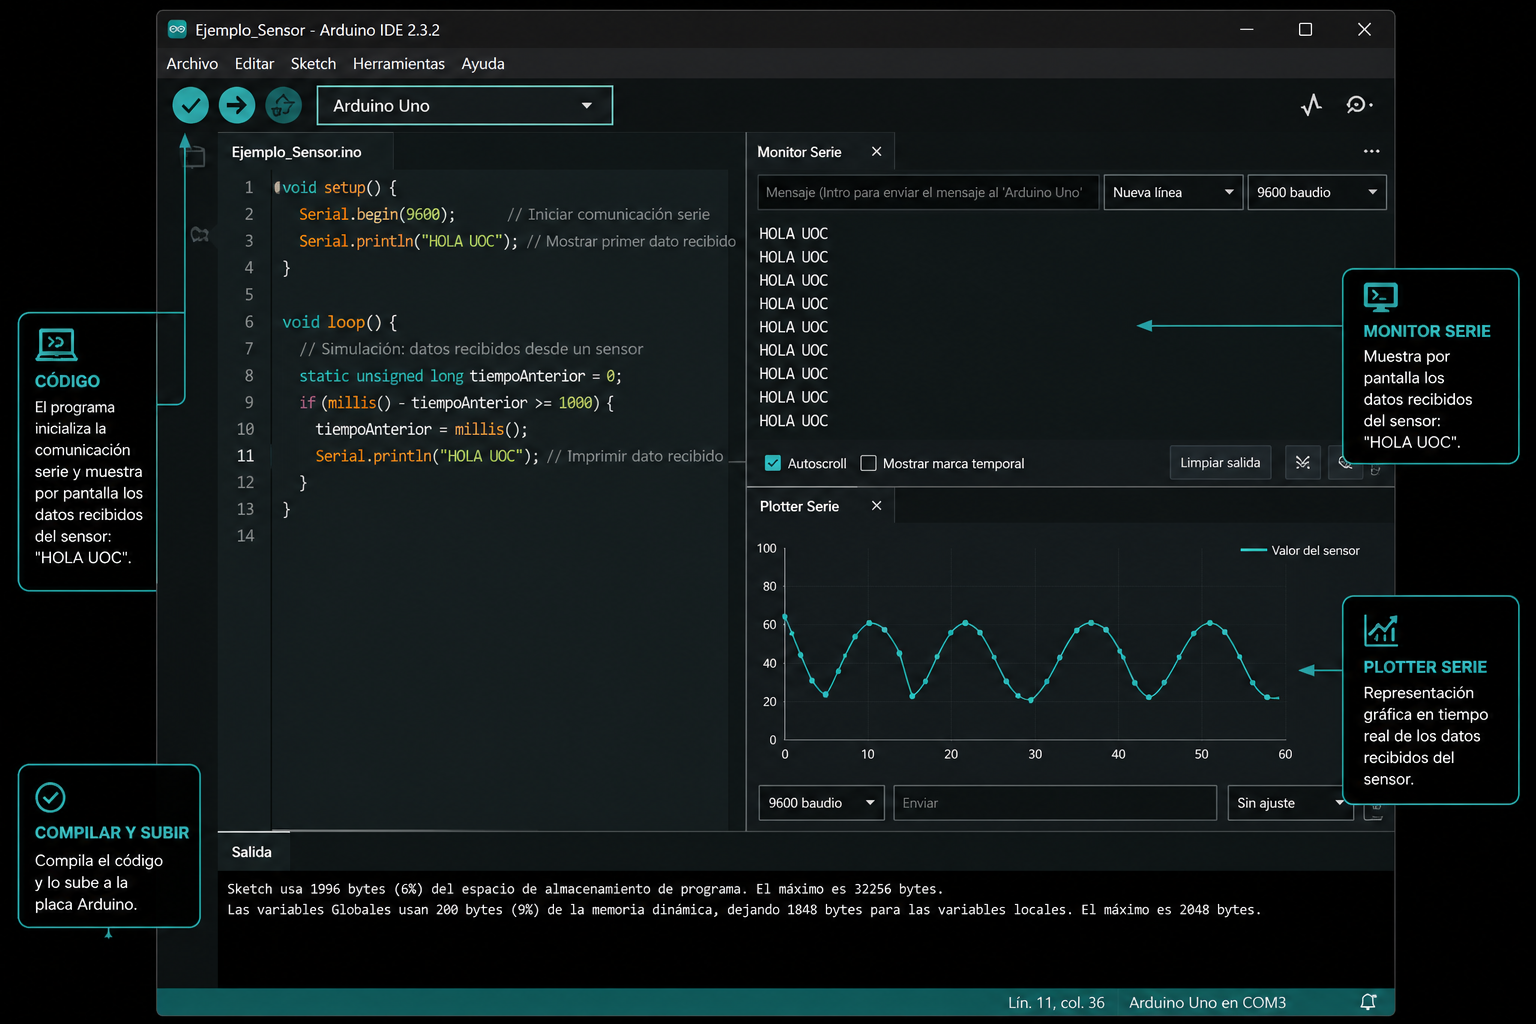Click the status bar text "Lín. 11, col. 36"

point(1056,1002)
